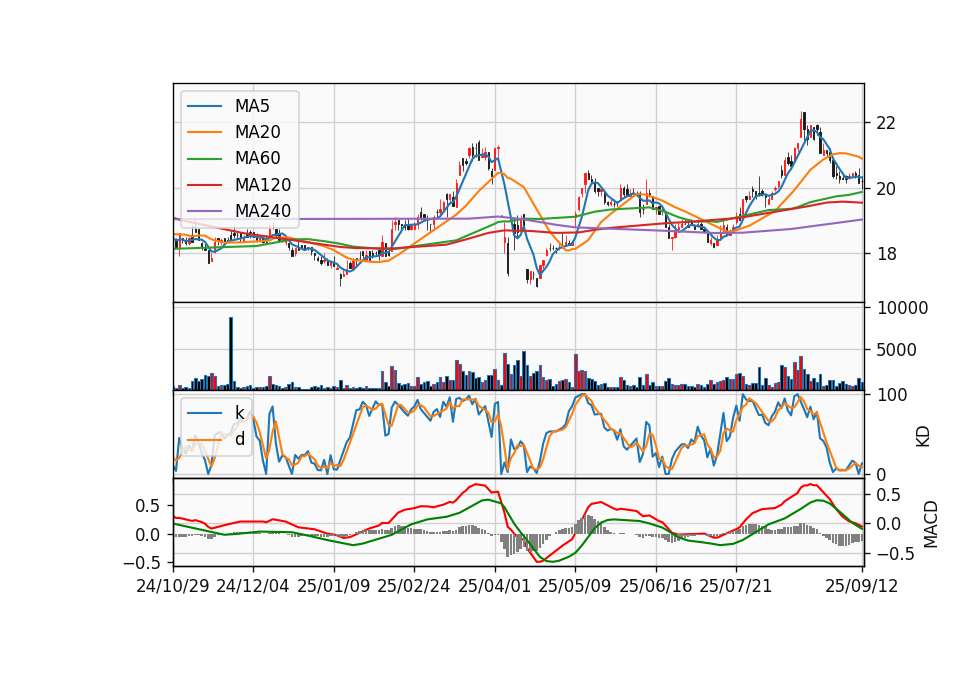Viewport: 960px width, 690px height.
Task: Click the MA120 legend label
Action: pyautogui.click(x=263, y=185)
